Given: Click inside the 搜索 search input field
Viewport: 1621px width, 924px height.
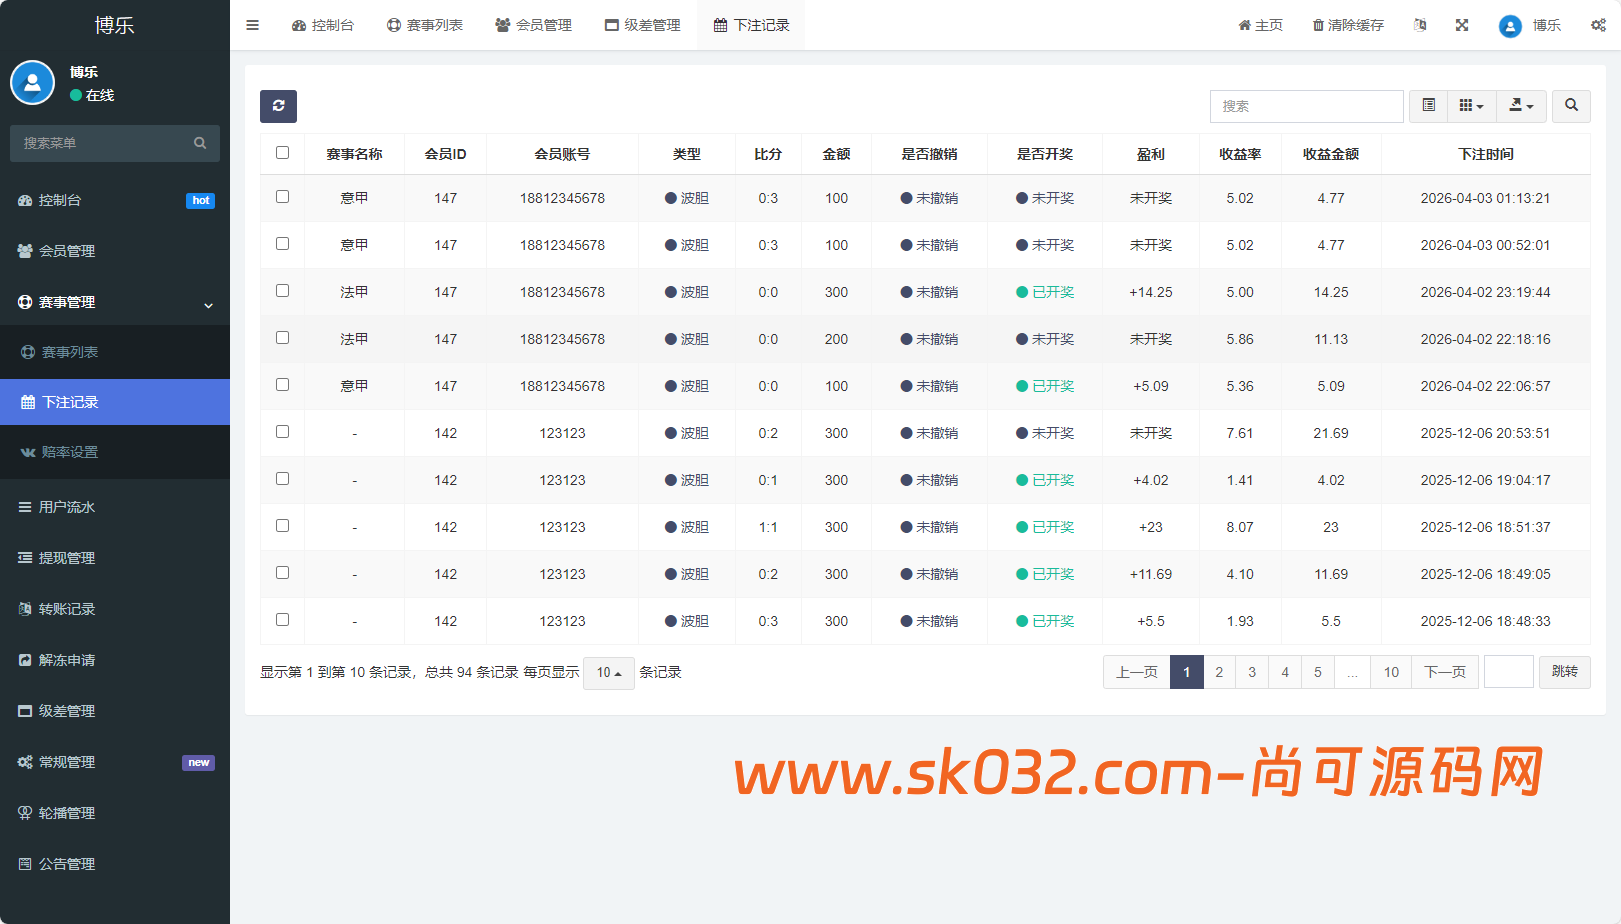Looking at the screenshot, I should point(1306,106).
